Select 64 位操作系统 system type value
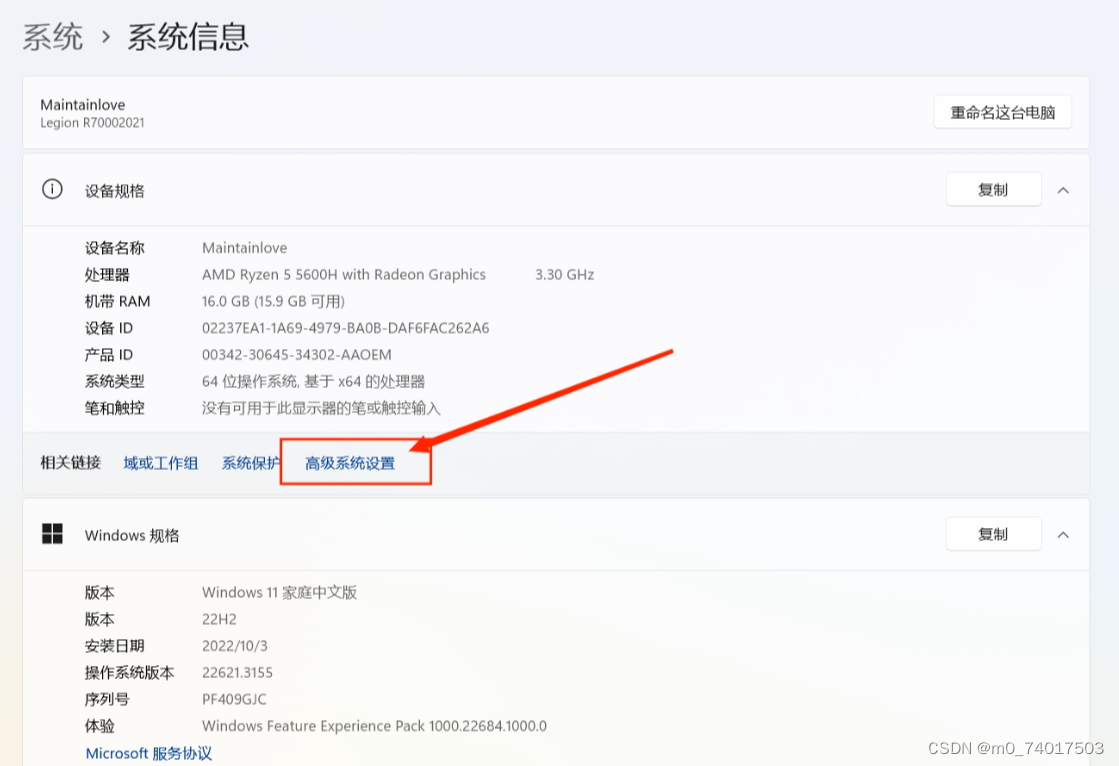Viewport: 1119px width, 766px height. click(x=313, y=381)
